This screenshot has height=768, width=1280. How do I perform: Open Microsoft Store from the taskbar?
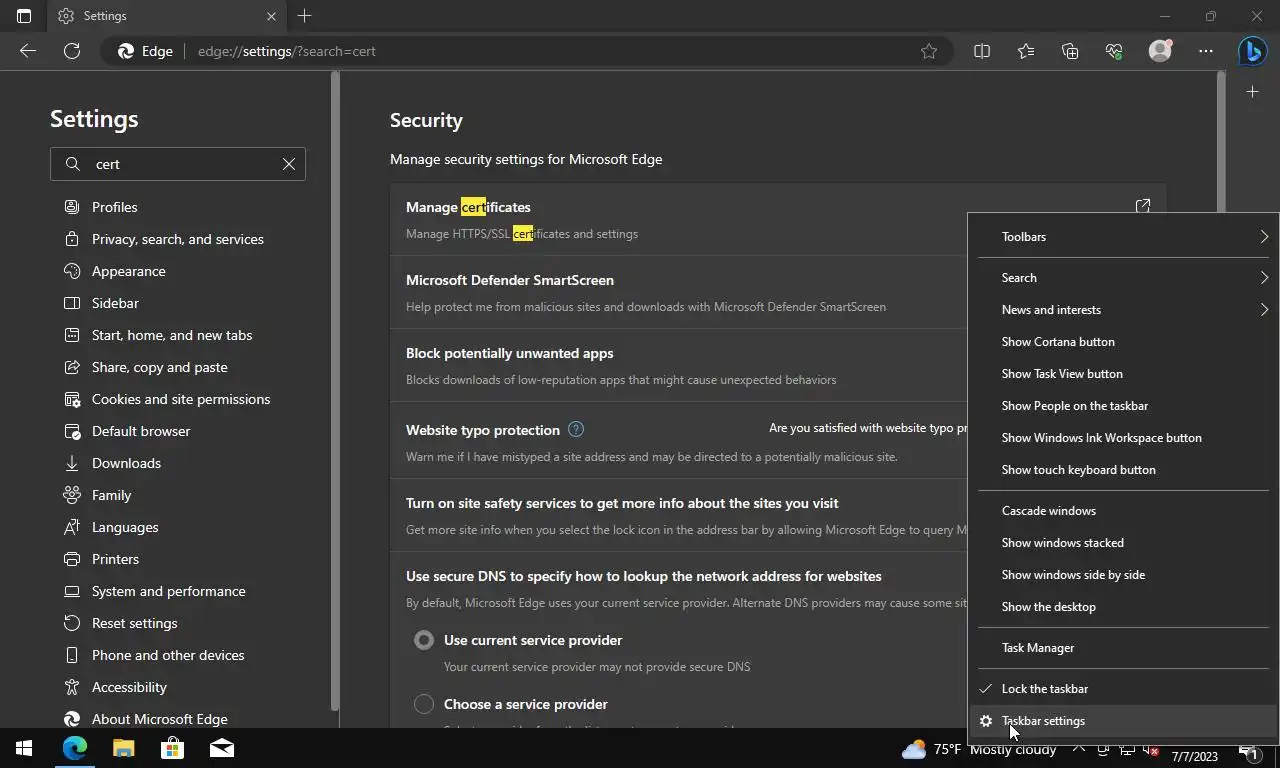[172, 748]
